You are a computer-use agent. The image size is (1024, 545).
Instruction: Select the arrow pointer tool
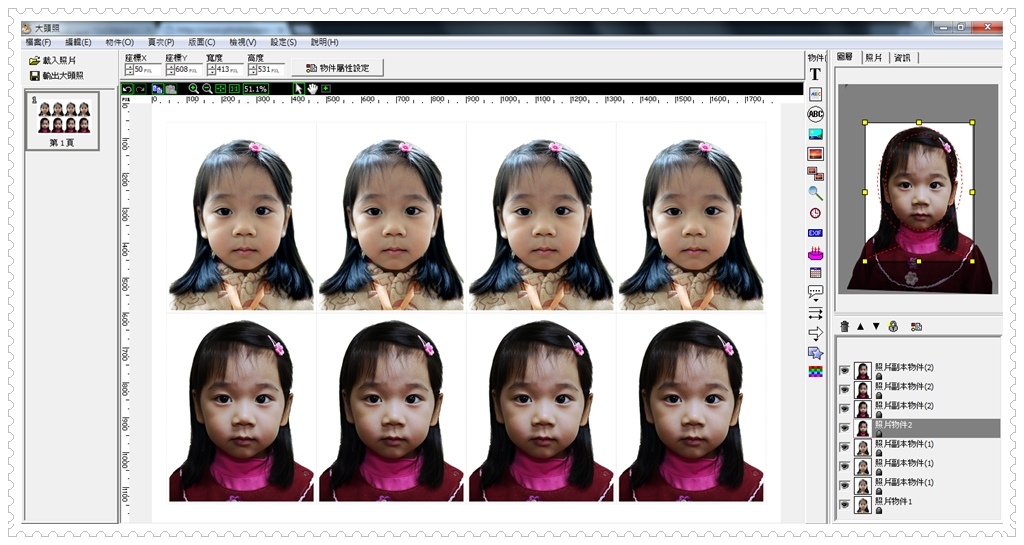[x=298, y=89]
